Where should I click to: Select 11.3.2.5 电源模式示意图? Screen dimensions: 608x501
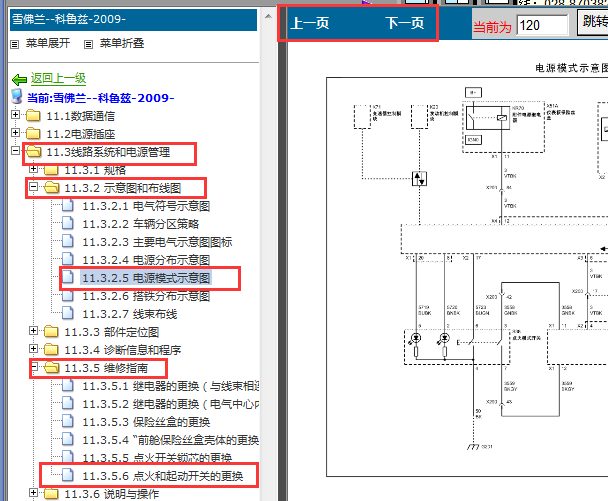(146, 278)
